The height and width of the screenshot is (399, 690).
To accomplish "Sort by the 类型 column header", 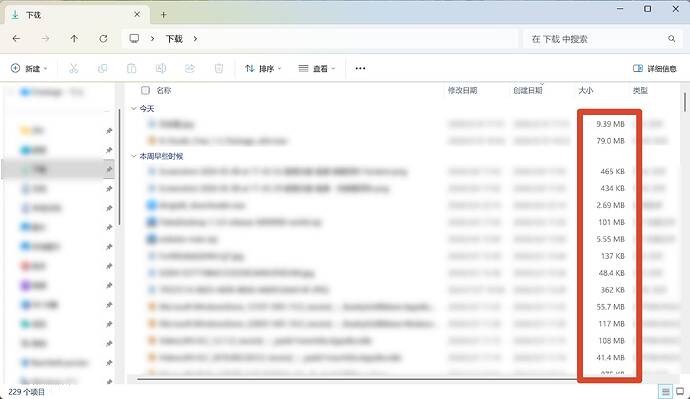I will 640,90.
